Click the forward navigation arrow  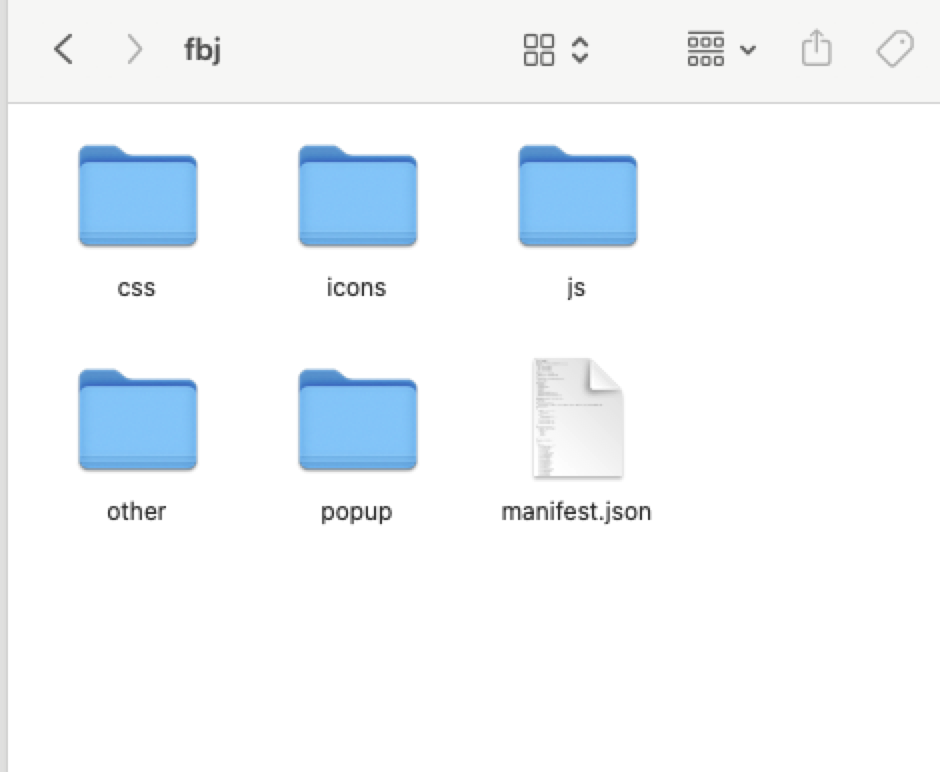(134, 49)
